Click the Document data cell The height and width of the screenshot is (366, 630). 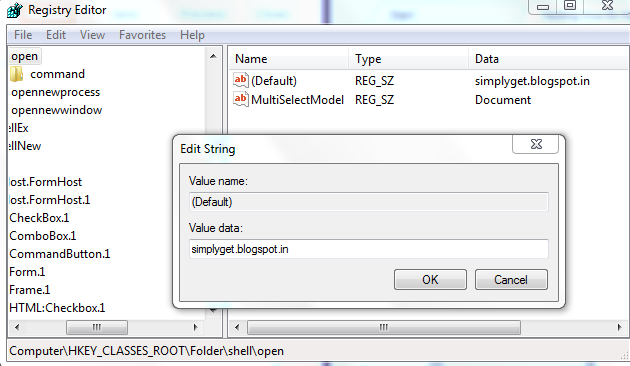point(503,100)
